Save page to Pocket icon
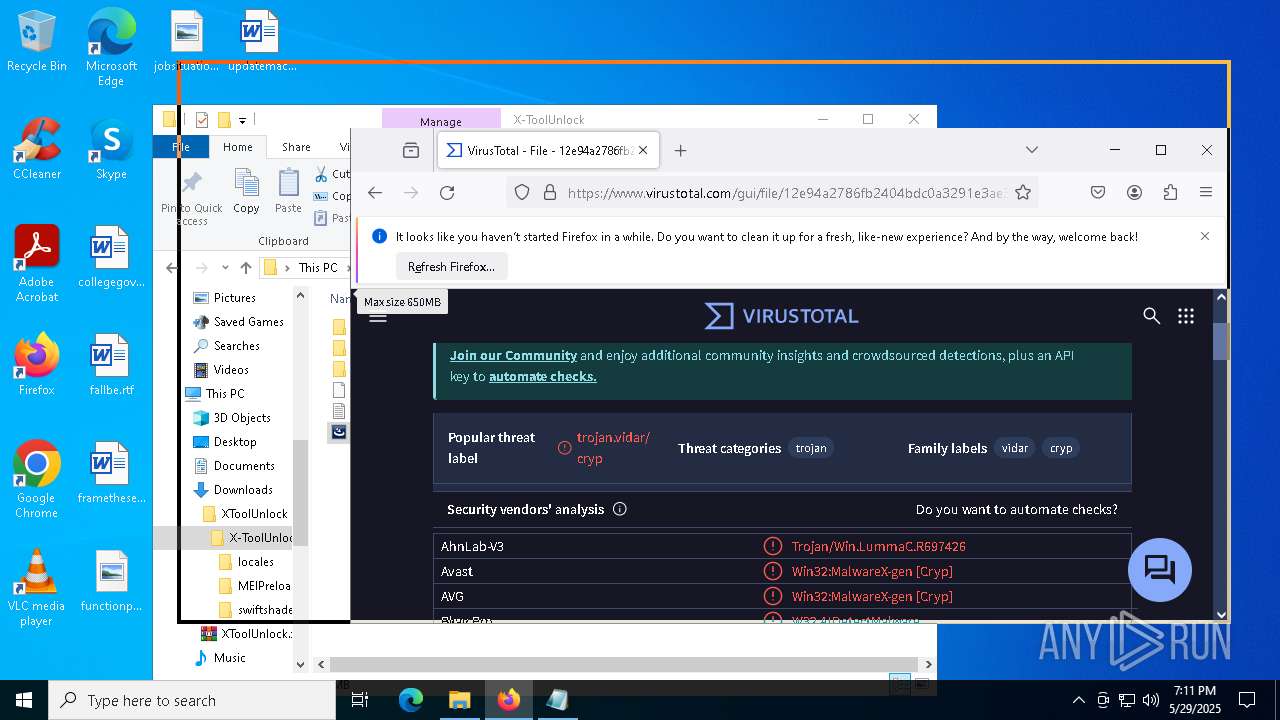Image resolution: width=1280 pixels, height=720 pixels. (x=1098, y=193)
